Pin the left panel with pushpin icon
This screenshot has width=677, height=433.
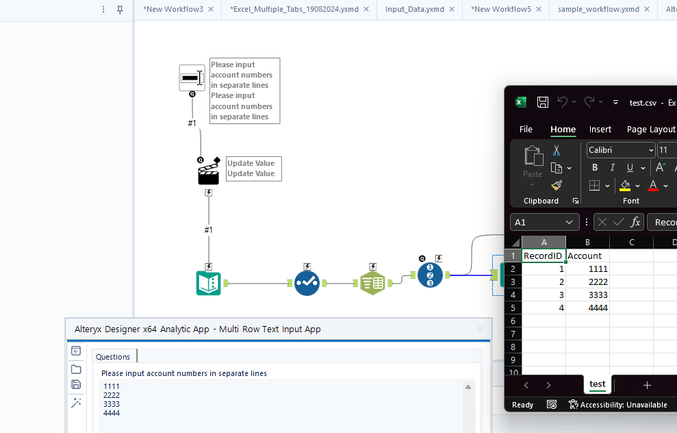[x=120, y=9]
